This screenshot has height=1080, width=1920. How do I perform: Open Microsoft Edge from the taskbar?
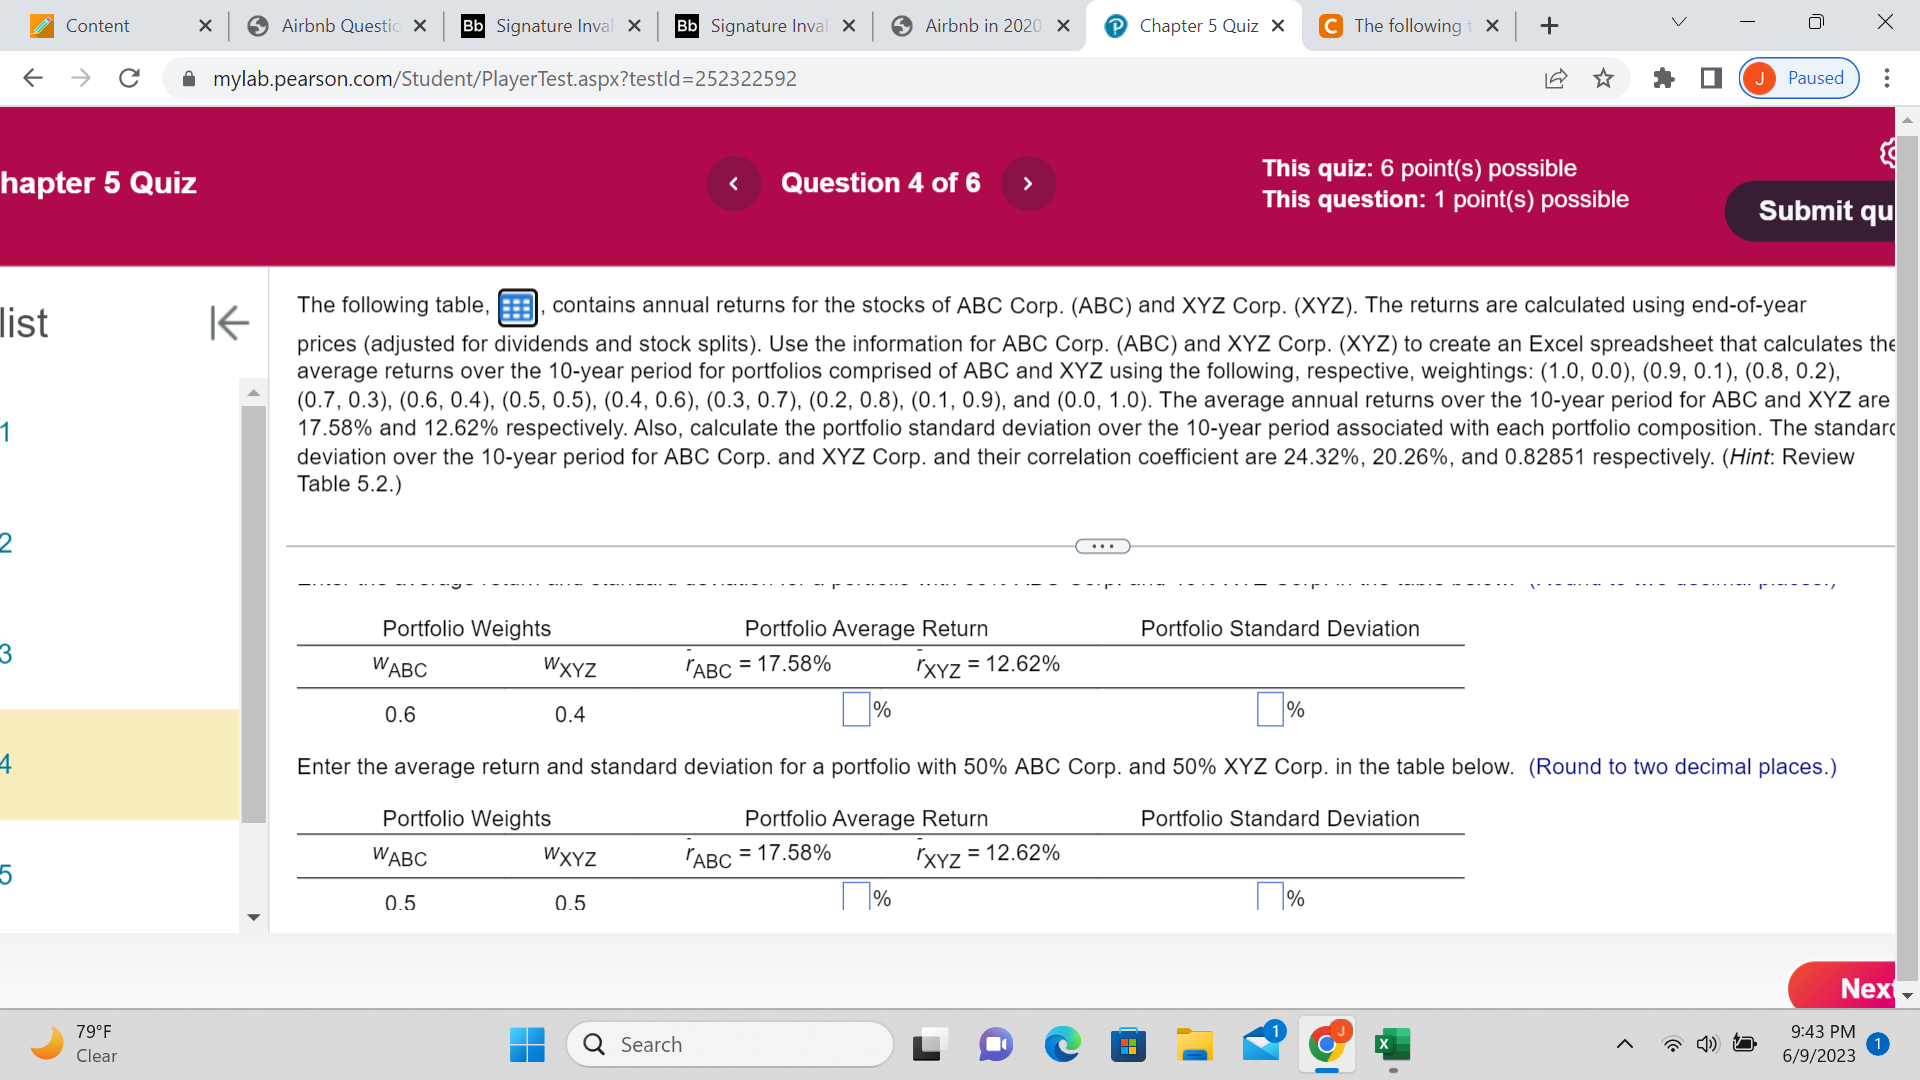point(1063,1044)
